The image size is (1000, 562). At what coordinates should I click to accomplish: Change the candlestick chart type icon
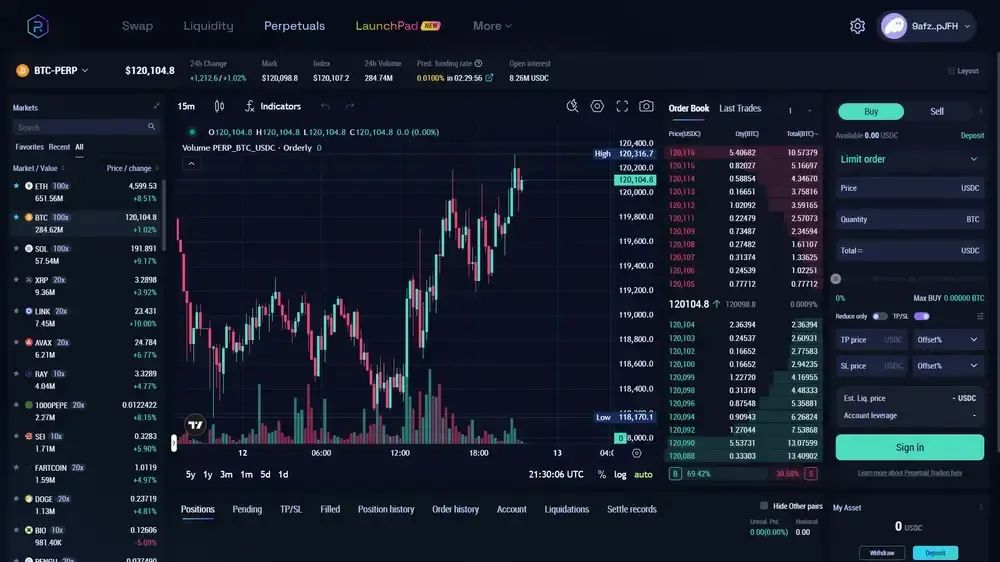coord(219,106)
